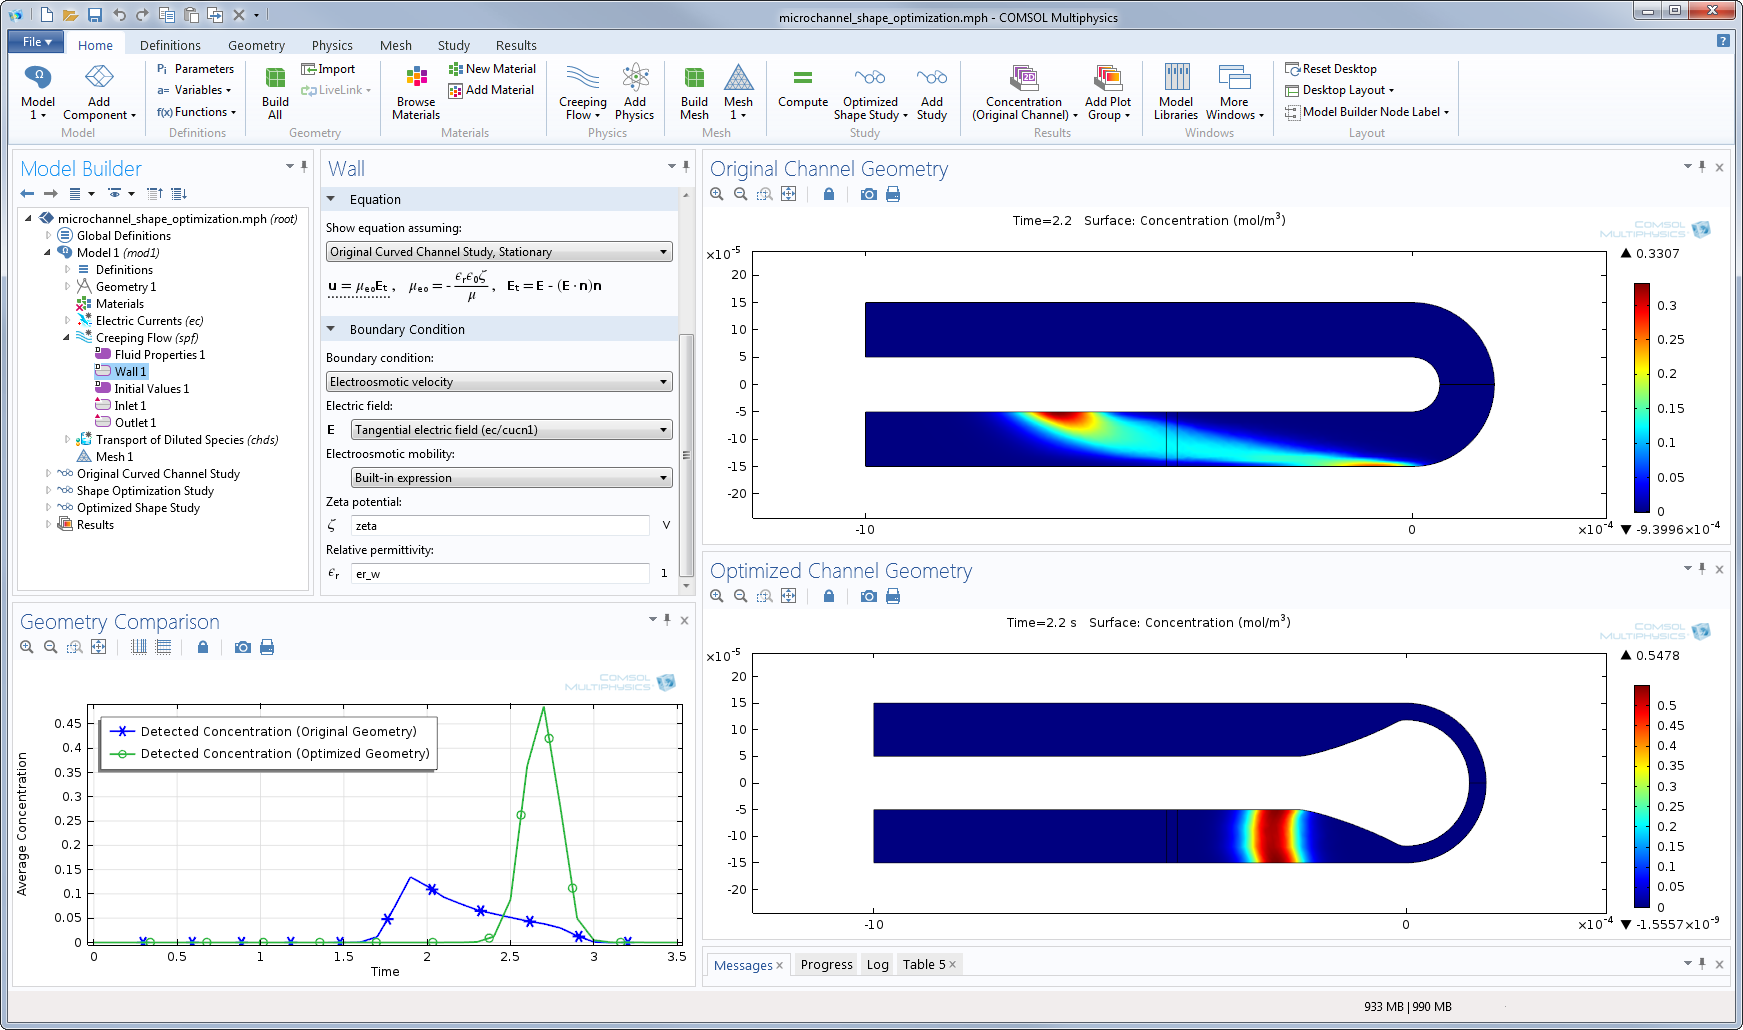This screenshot has width=1743, height=1030.
Task: Click the Build All geometry button
Action: tap(275, 92)
